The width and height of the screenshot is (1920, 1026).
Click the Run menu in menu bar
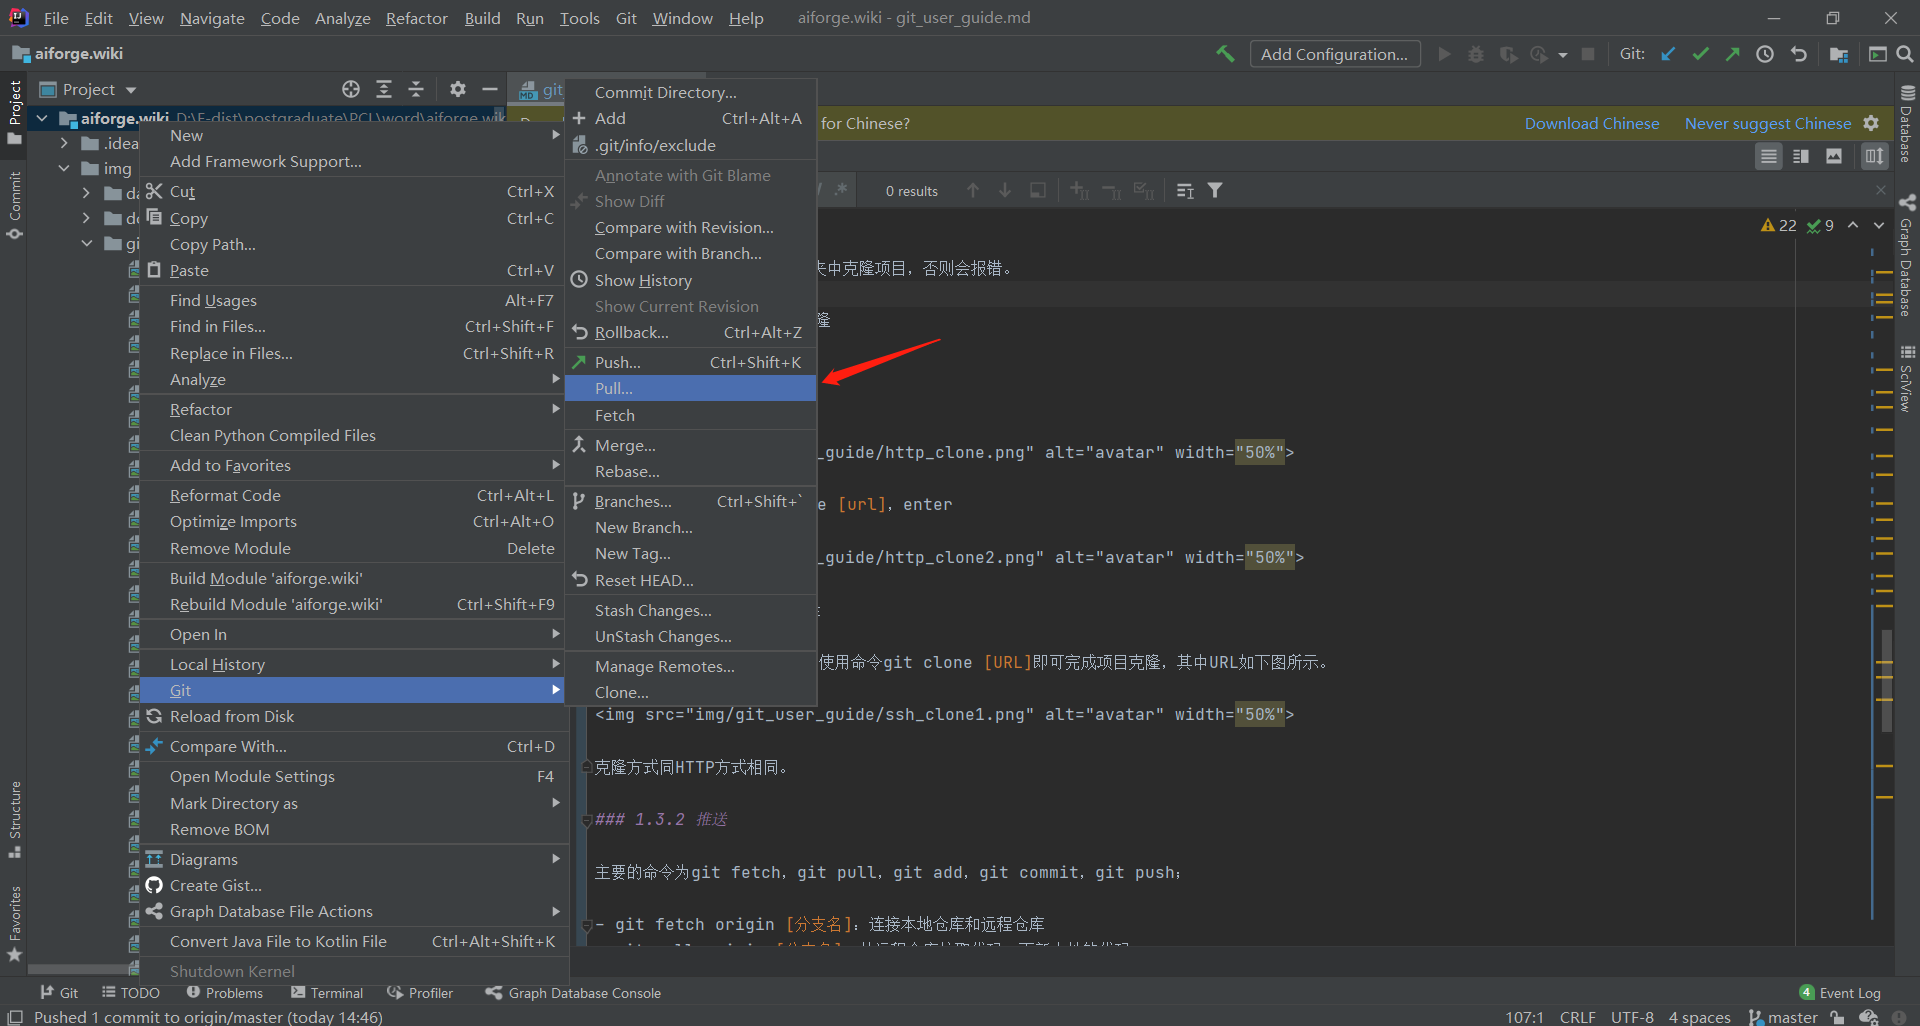[529, 18]
